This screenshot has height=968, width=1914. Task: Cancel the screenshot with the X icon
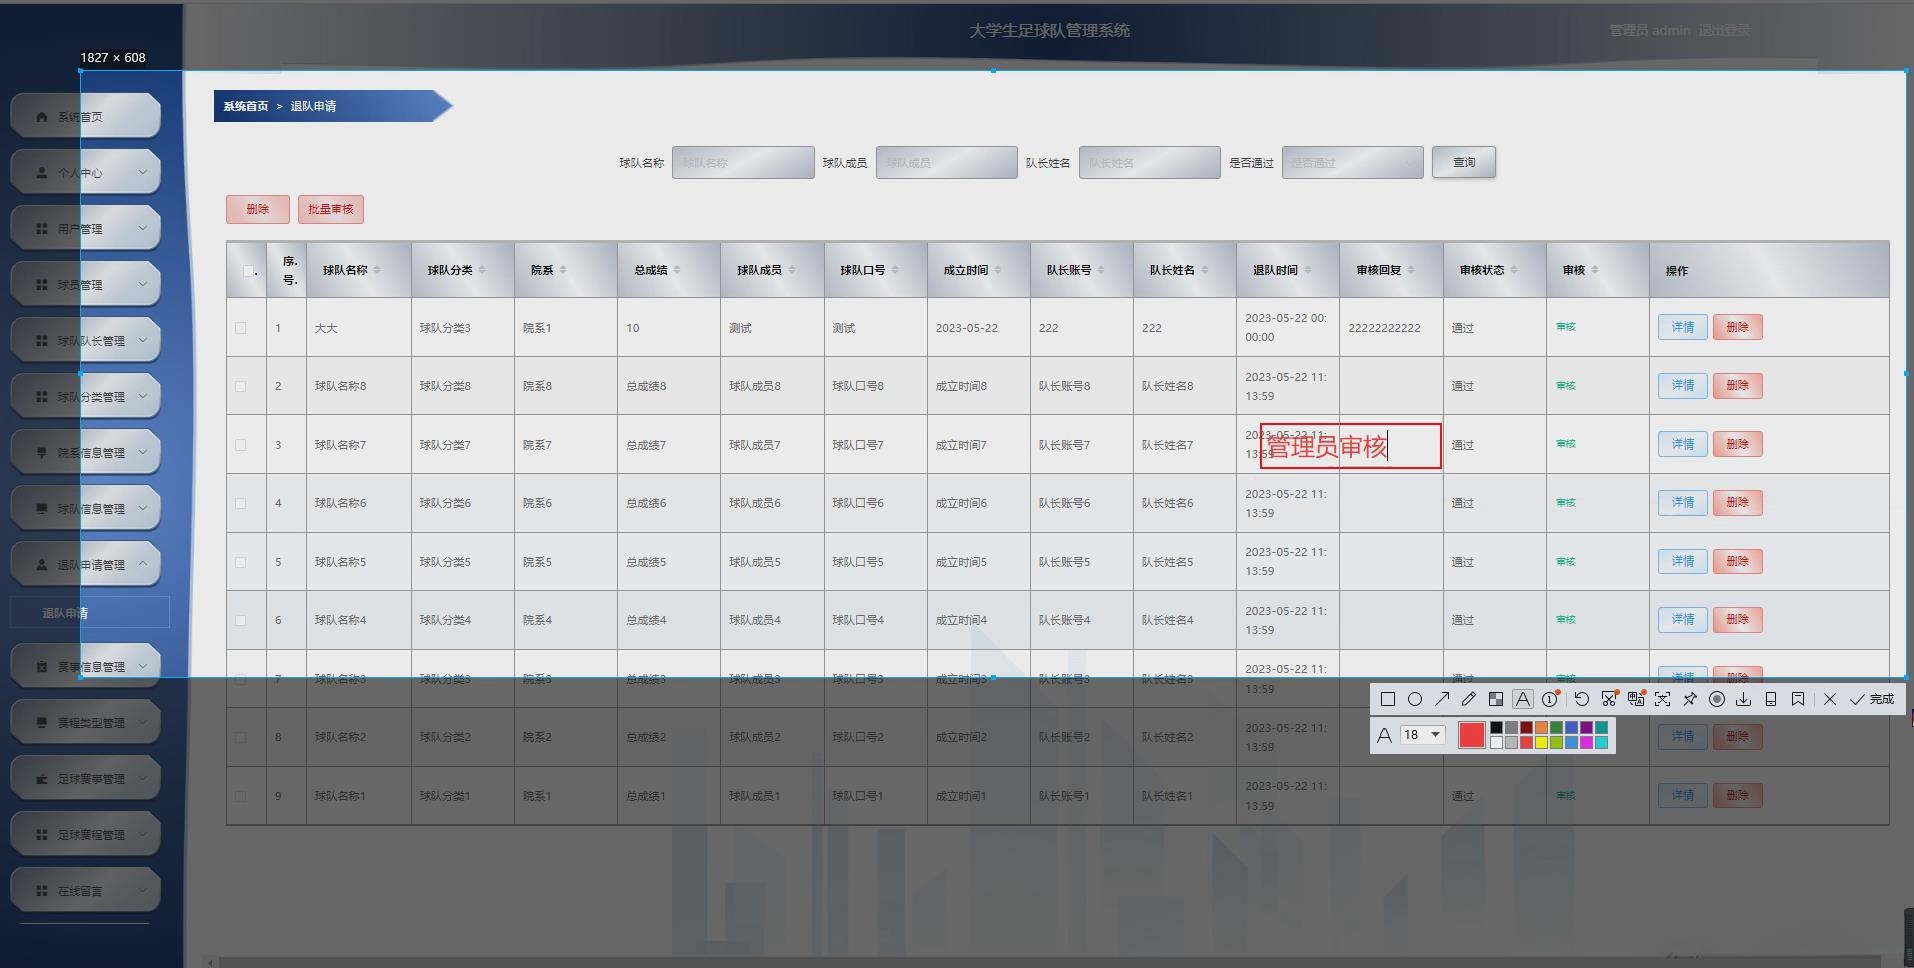1830,700
